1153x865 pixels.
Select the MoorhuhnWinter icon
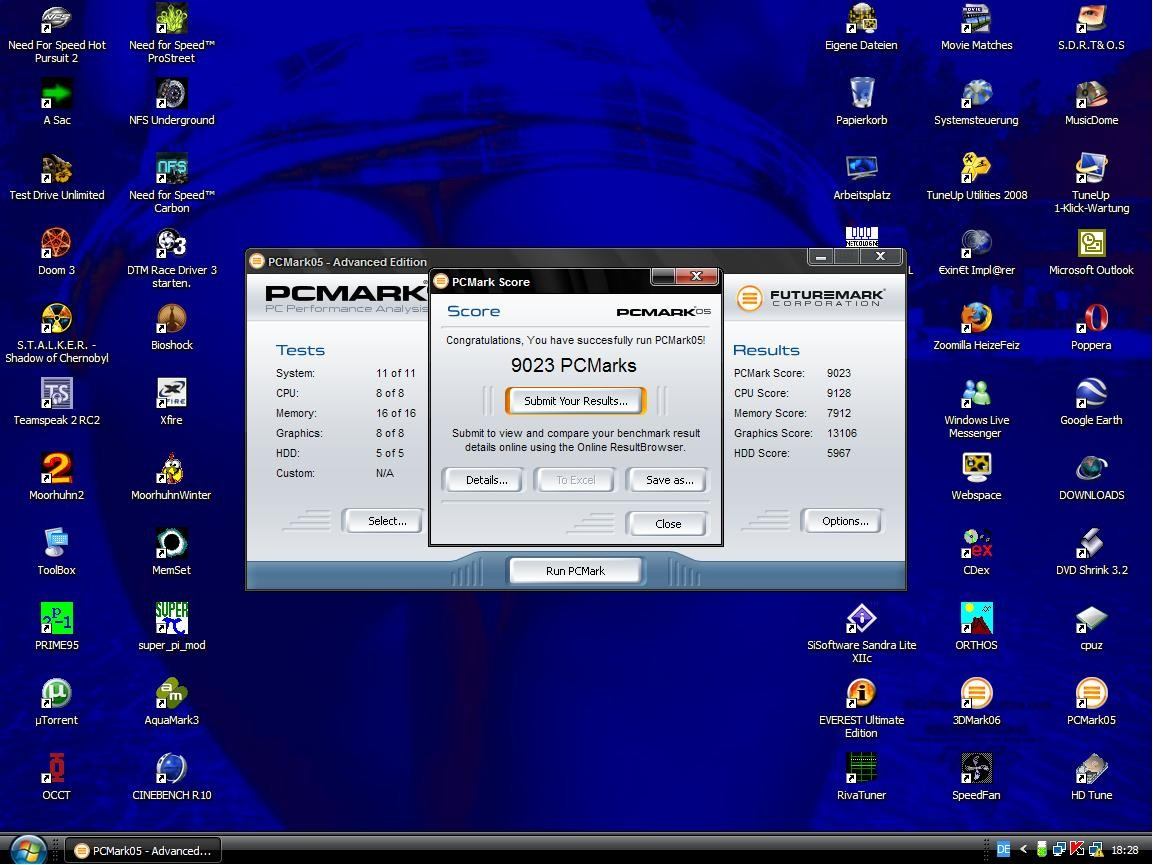171,470
